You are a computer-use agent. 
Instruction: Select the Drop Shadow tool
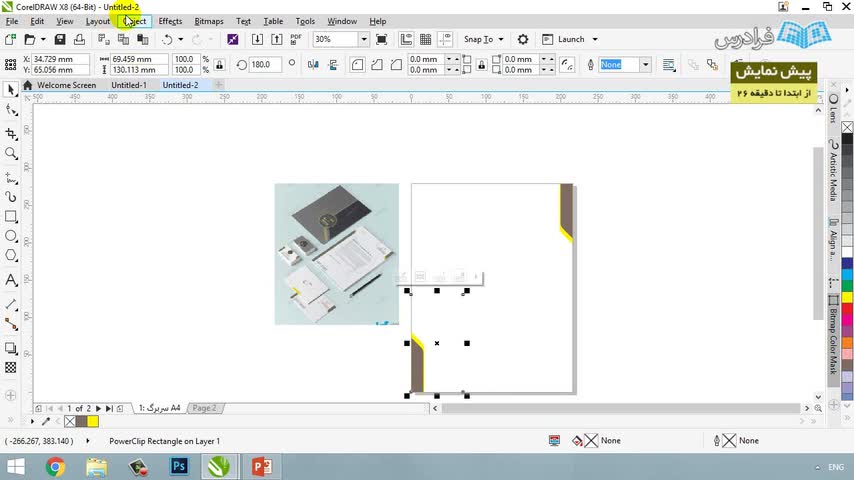coord(11,348)
